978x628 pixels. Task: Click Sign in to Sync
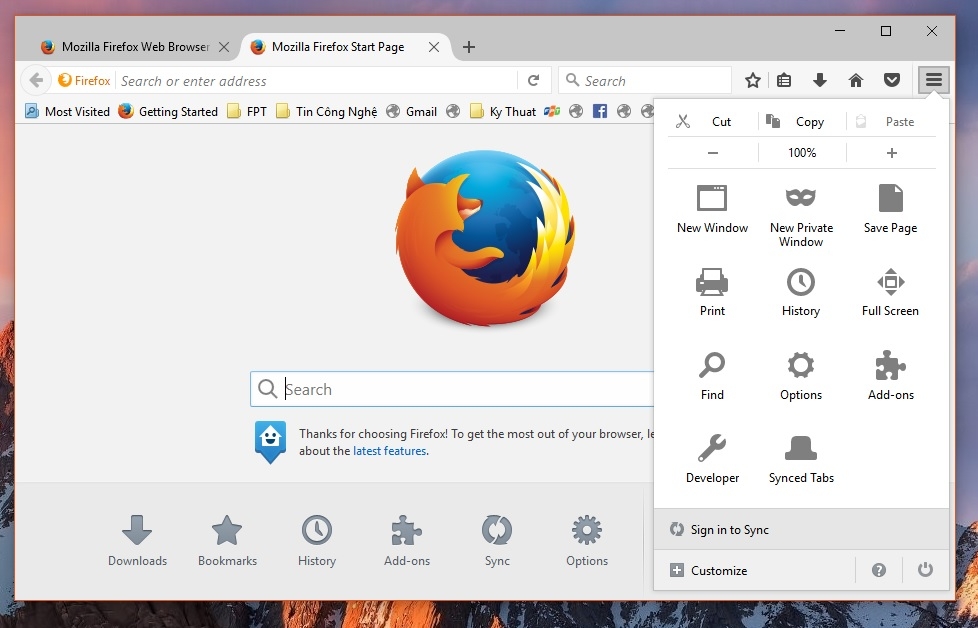point(801,529)
